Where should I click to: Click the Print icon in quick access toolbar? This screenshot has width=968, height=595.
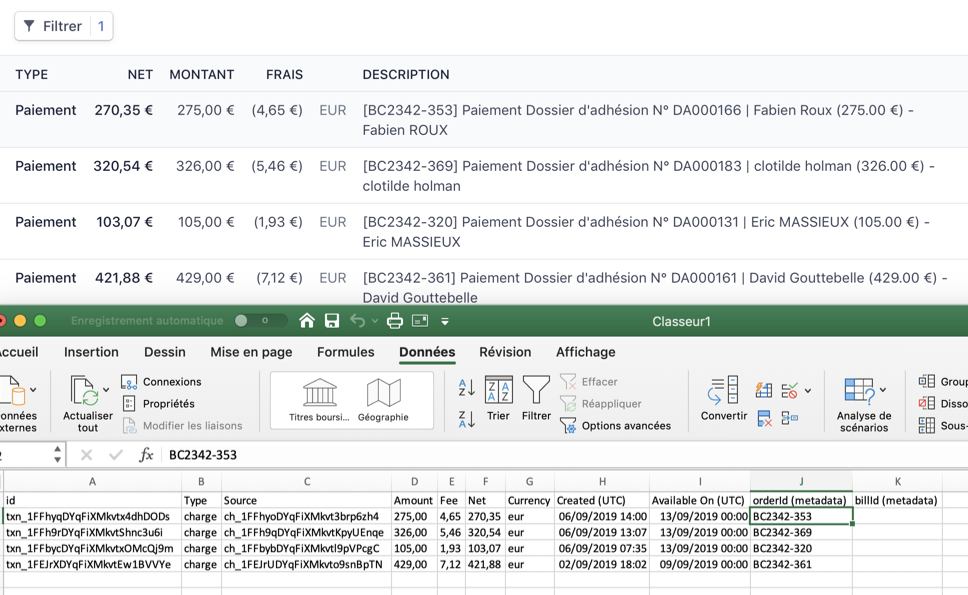click(395, 321)
